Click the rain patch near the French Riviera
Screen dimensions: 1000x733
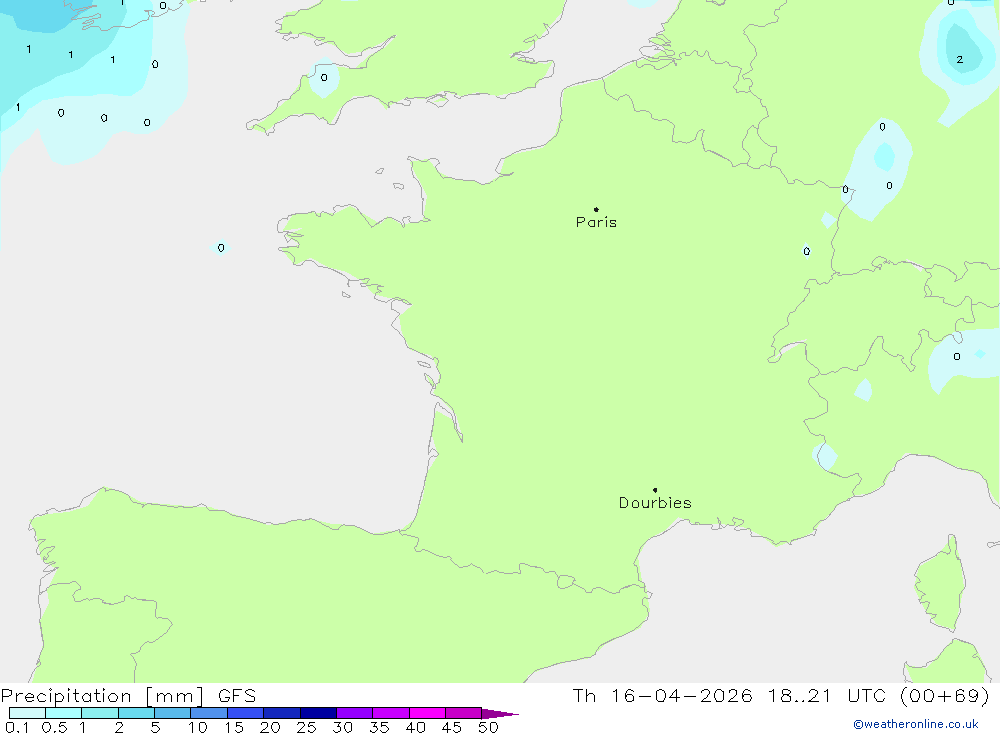tap(826, 457)
